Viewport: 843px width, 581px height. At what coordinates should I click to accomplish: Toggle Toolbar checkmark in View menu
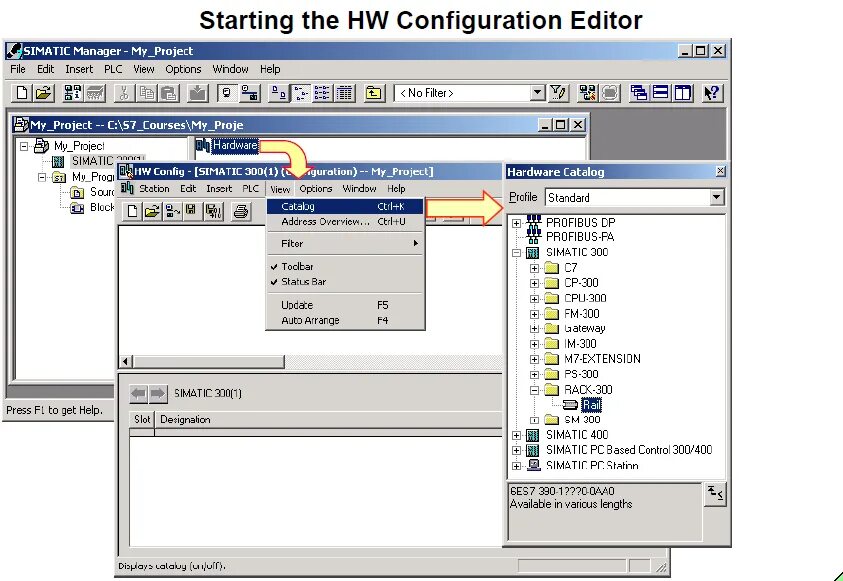[x=345, y=267]
